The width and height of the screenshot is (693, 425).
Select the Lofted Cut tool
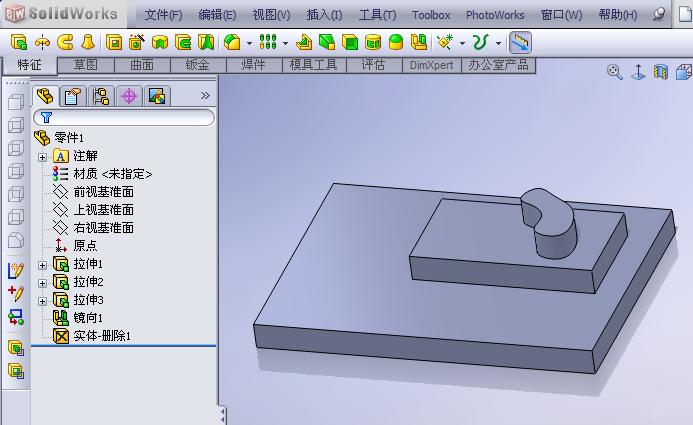coord(206,42)
